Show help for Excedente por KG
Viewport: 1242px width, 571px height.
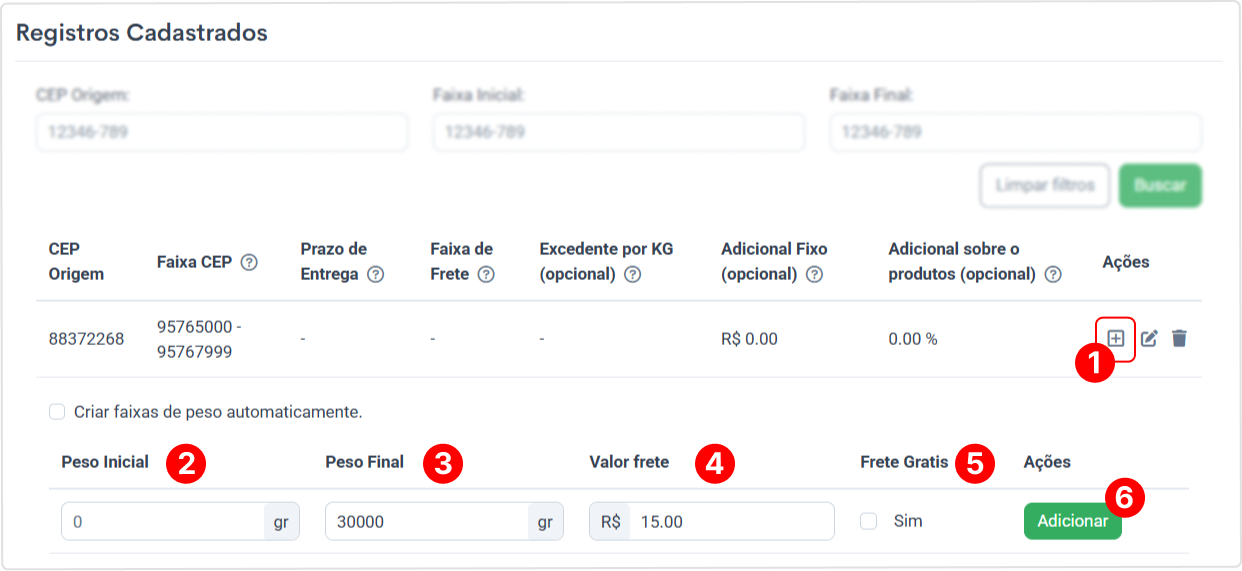pos(632,274)
